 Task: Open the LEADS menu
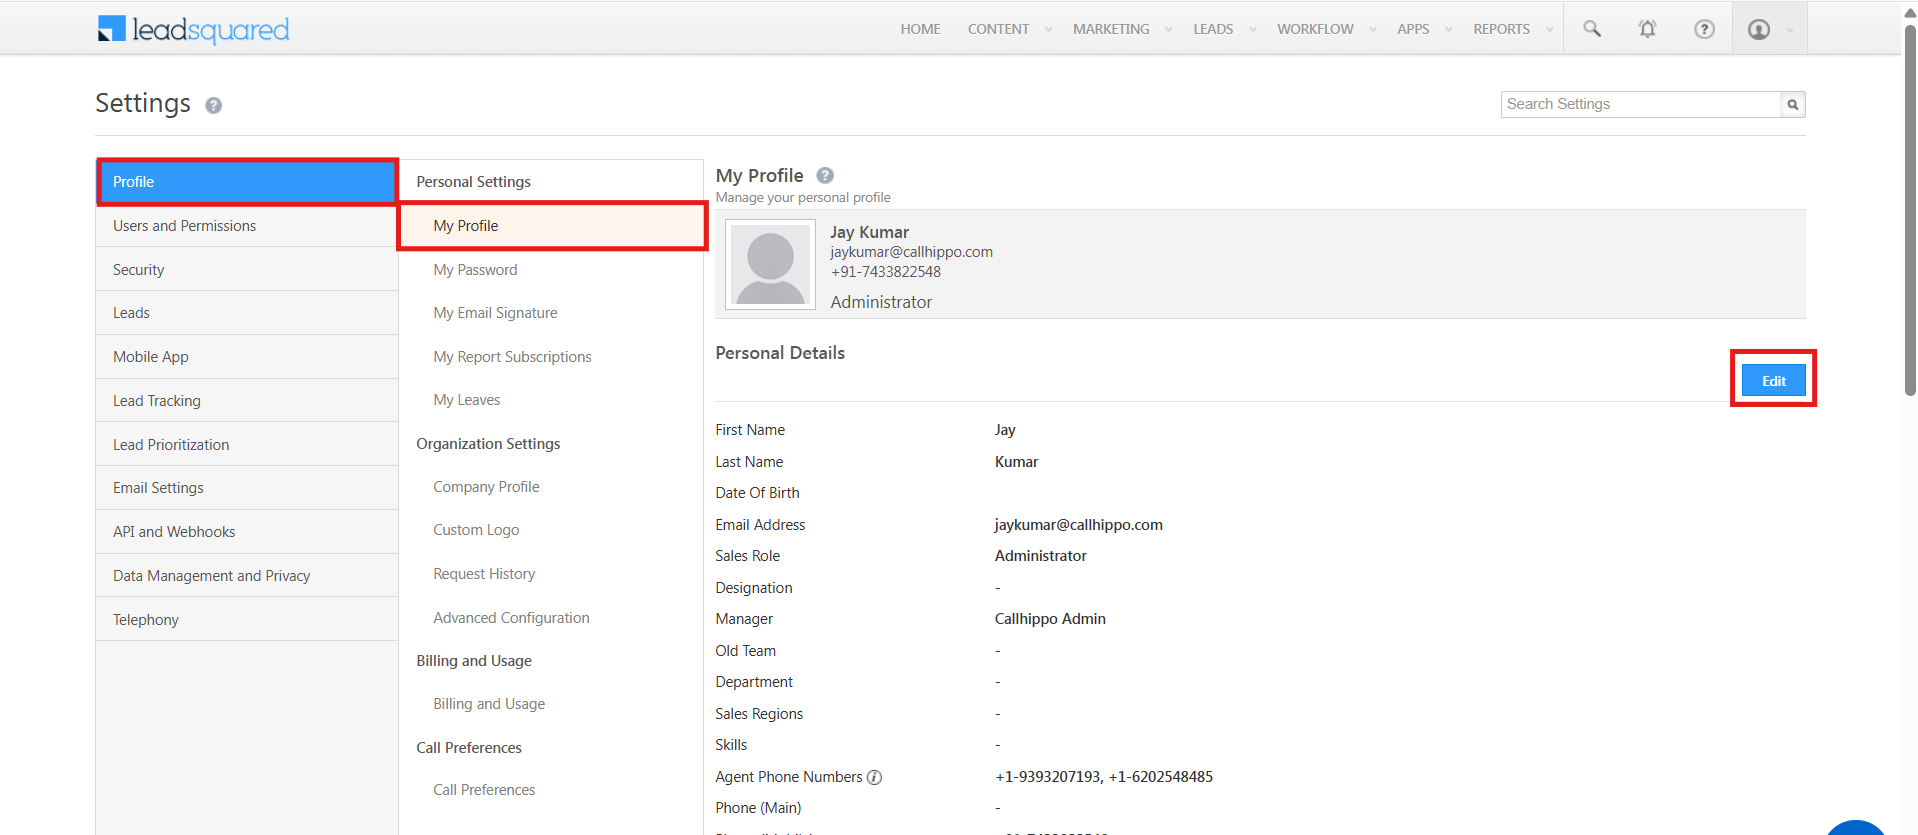point(1213,29)
